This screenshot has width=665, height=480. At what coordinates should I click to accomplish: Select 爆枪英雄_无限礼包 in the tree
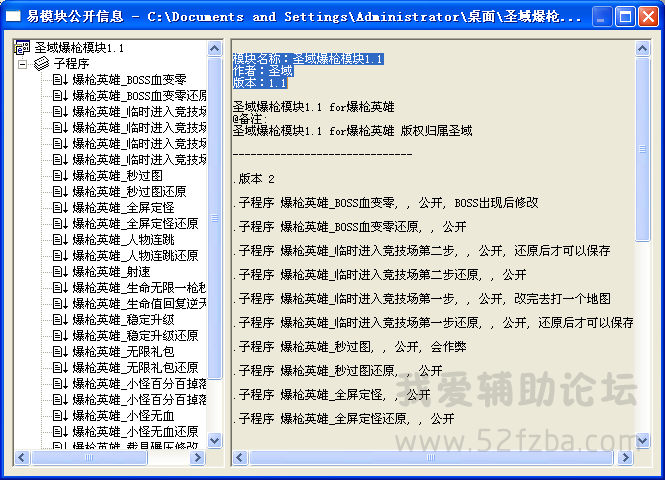[123, 352]
